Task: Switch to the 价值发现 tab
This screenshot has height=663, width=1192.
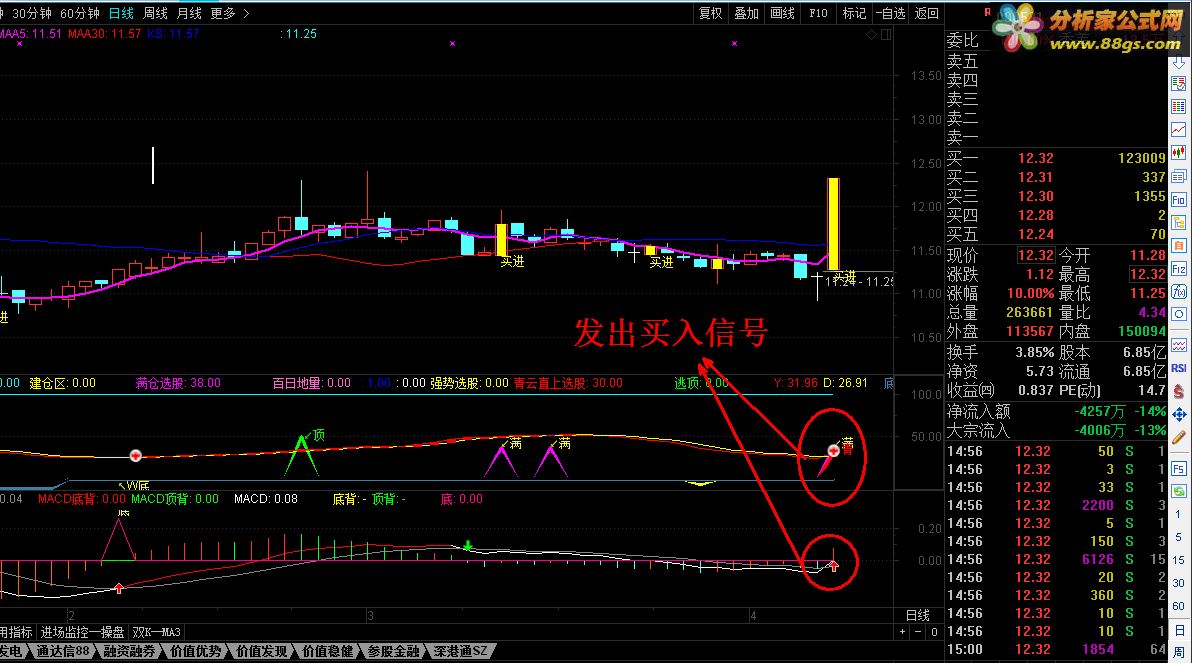Action: click(262, 652)
